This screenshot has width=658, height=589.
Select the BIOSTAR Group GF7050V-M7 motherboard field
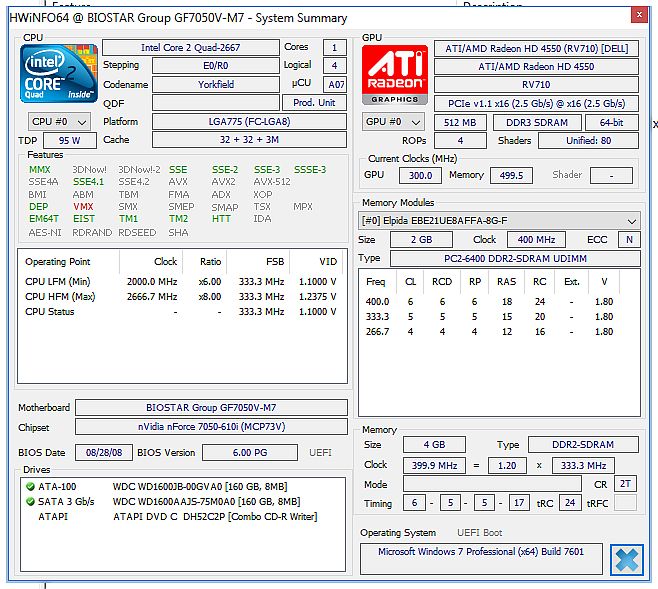(212, 408)
